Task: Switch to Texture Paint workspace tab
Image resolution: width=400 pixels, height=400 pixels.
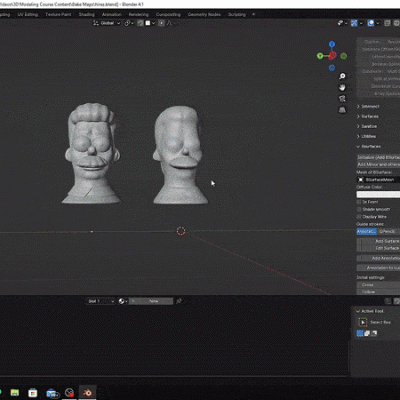Action: point(58,14)
